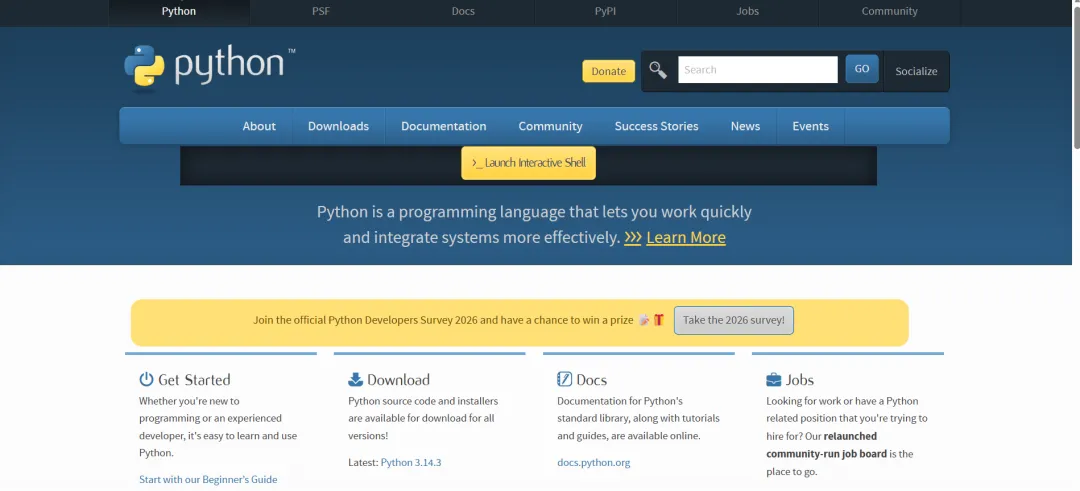Image resolution: width=1080 pixels, height=491 pixels.
Task: Open the Documentation menu
Action: point(444,126)
